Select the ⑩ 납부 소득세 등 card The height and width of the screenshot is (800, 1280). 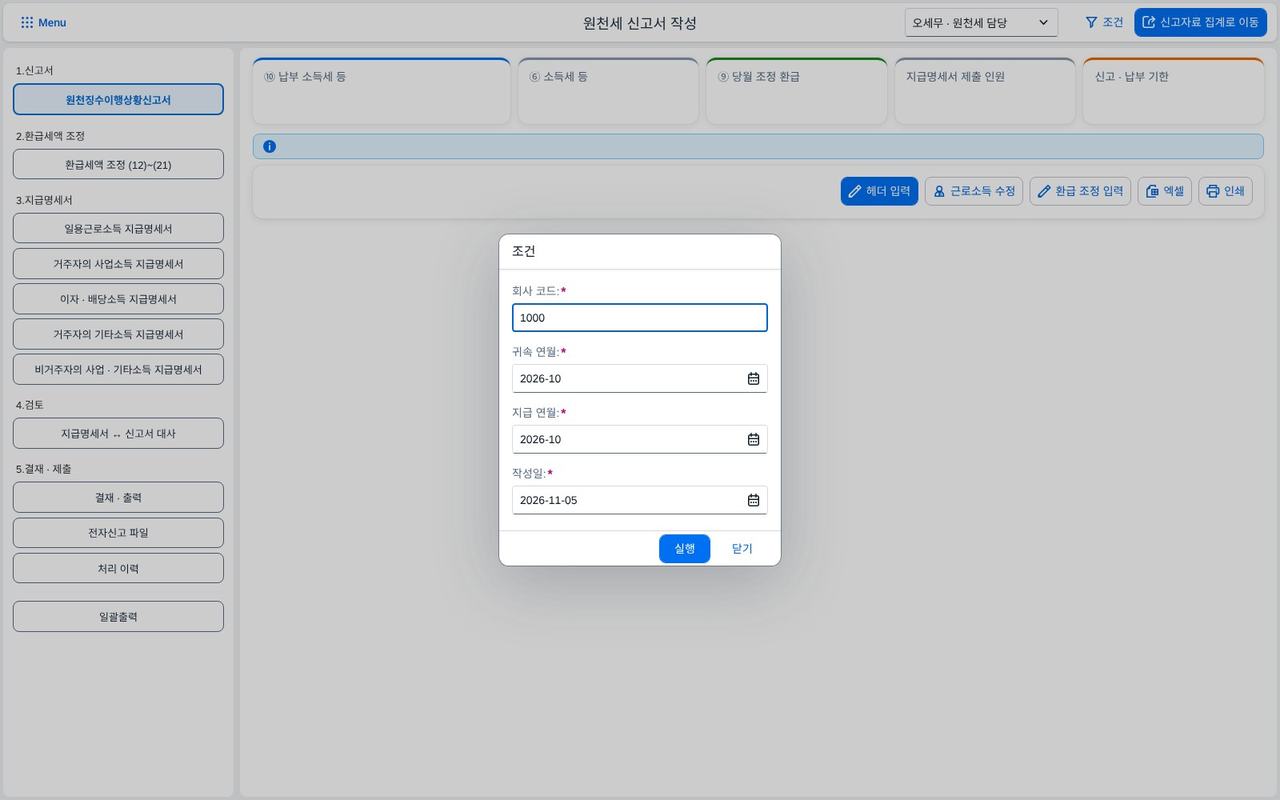click(x=382, y=91)
